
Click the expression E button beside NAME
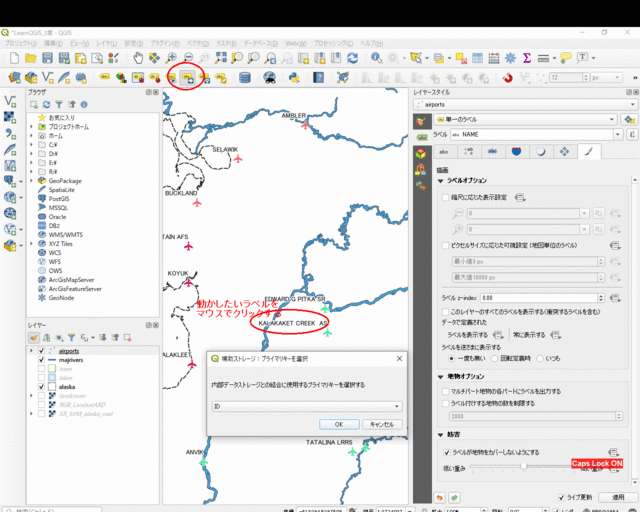click(x=631, y=134)
